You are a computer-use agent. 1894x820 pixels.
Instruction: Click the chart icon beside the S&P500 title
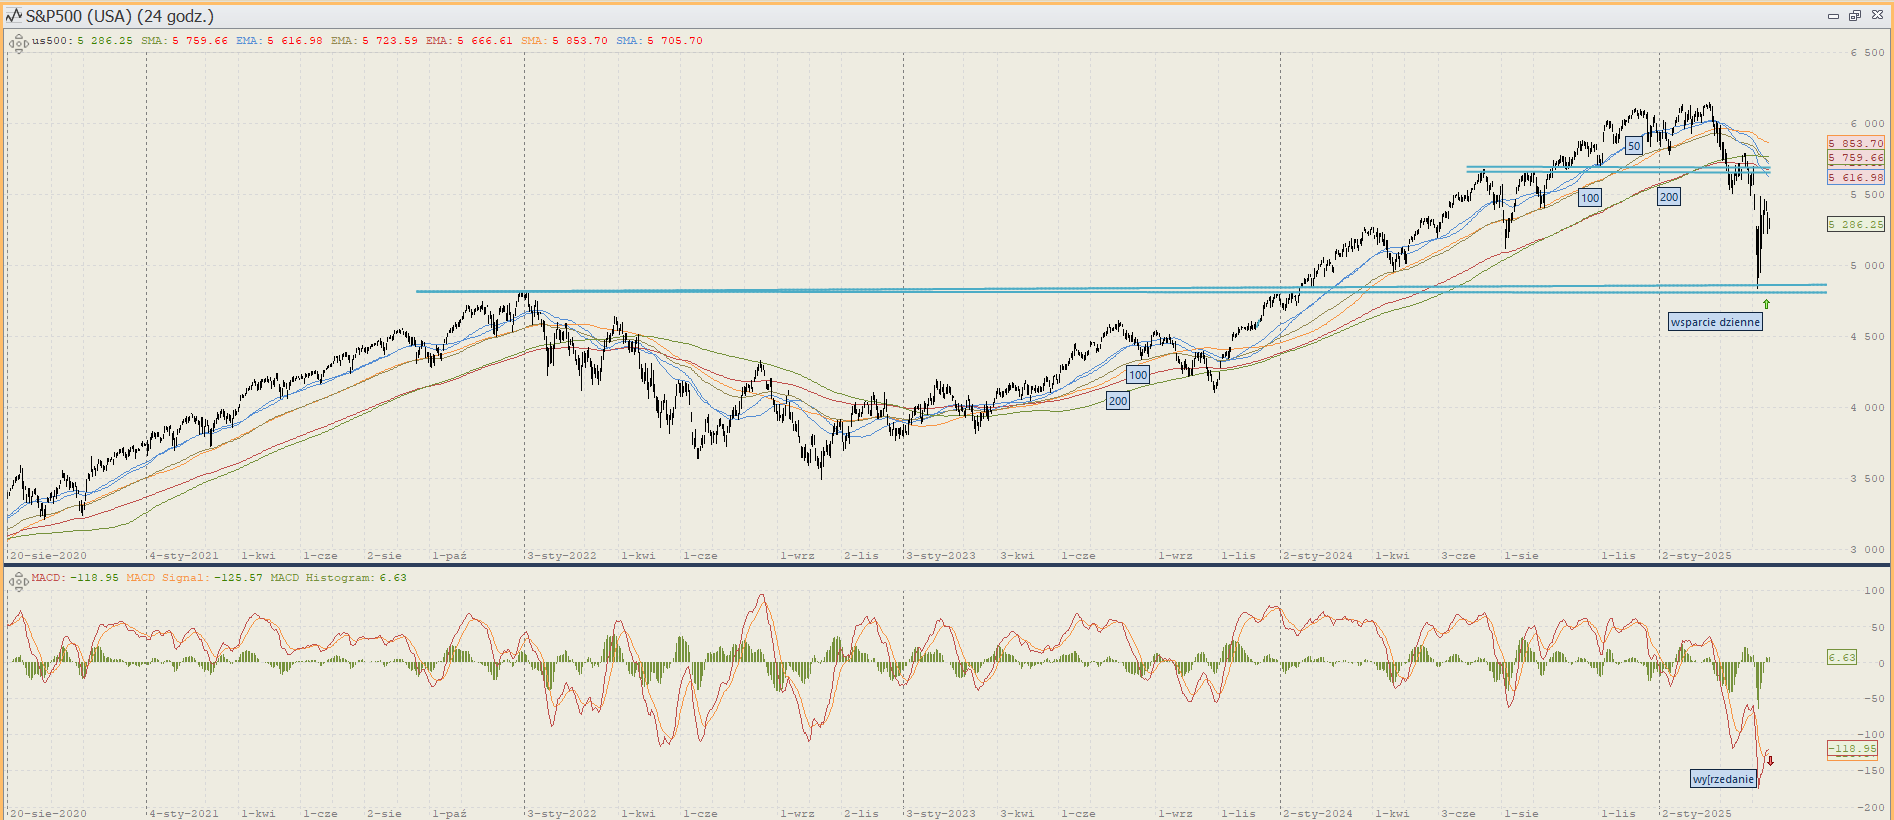click(x=14, y=16)
